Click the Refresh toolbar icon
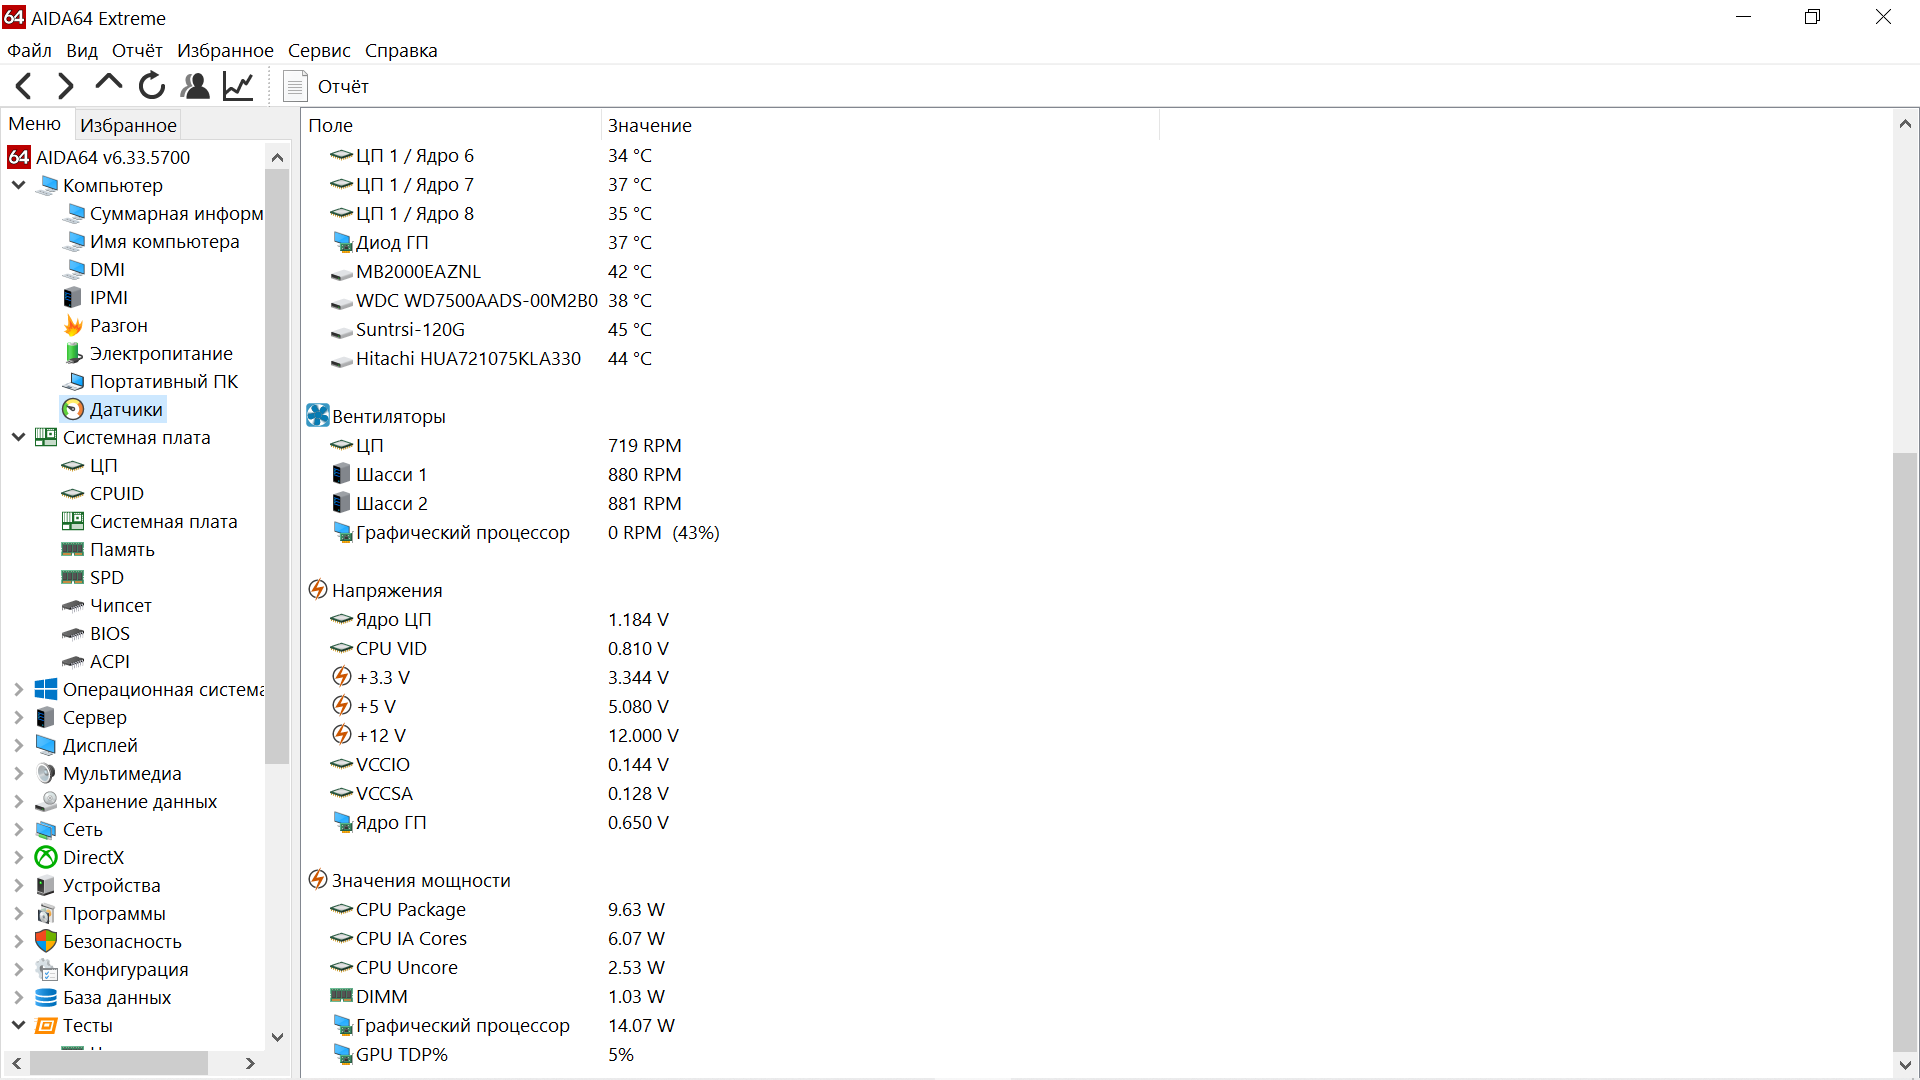 click(152, 87)
